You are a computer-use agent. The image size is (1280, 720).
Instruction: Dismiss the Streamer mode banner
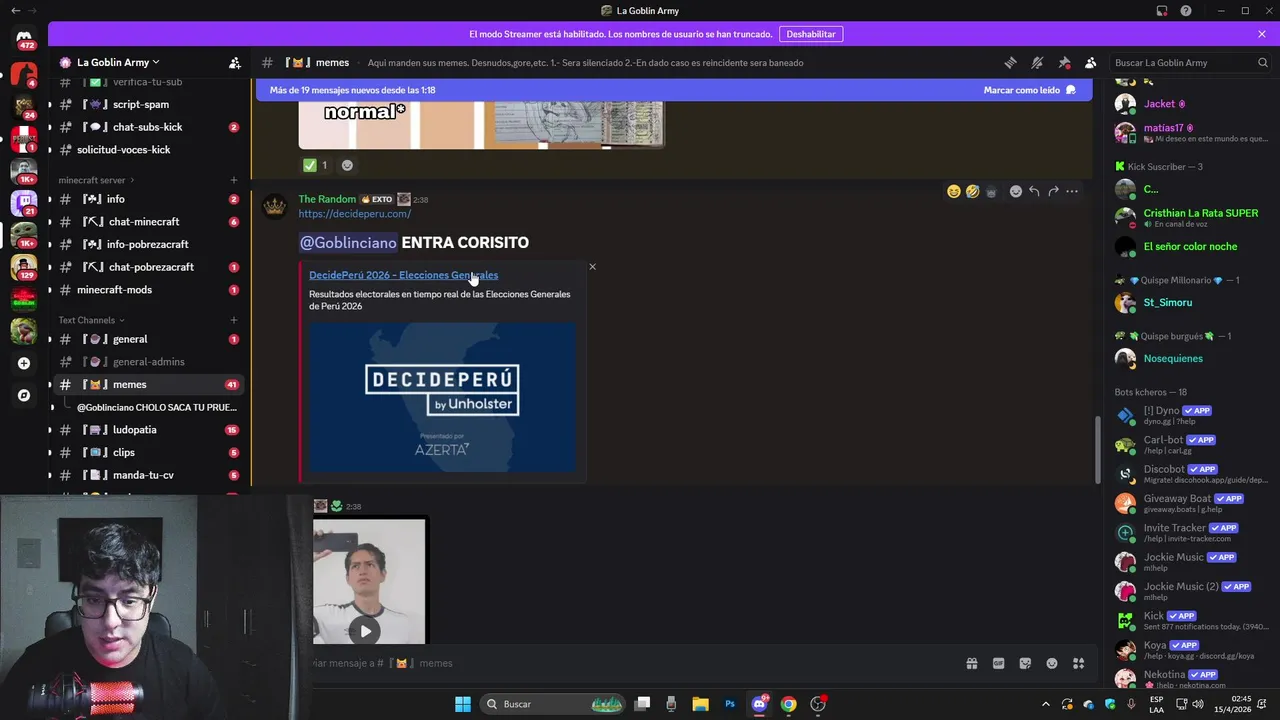(1262, 34)
